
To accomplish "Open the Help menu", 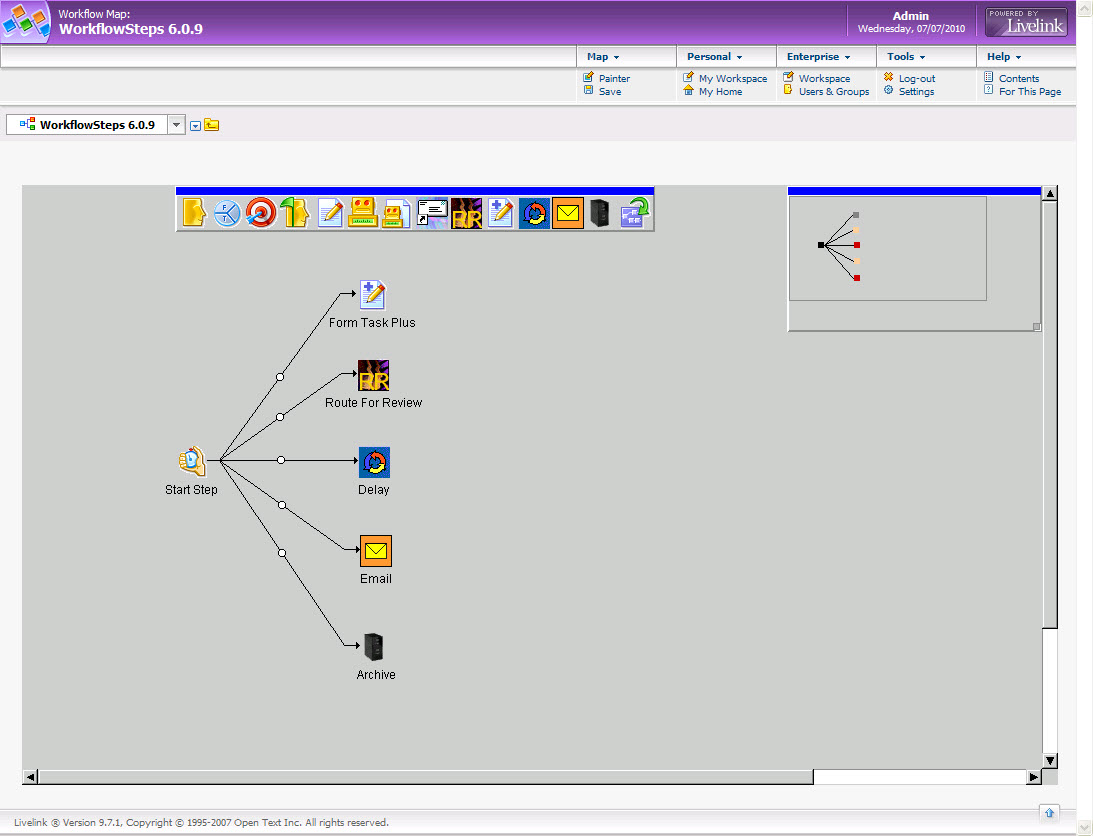I will point(1004,56).
